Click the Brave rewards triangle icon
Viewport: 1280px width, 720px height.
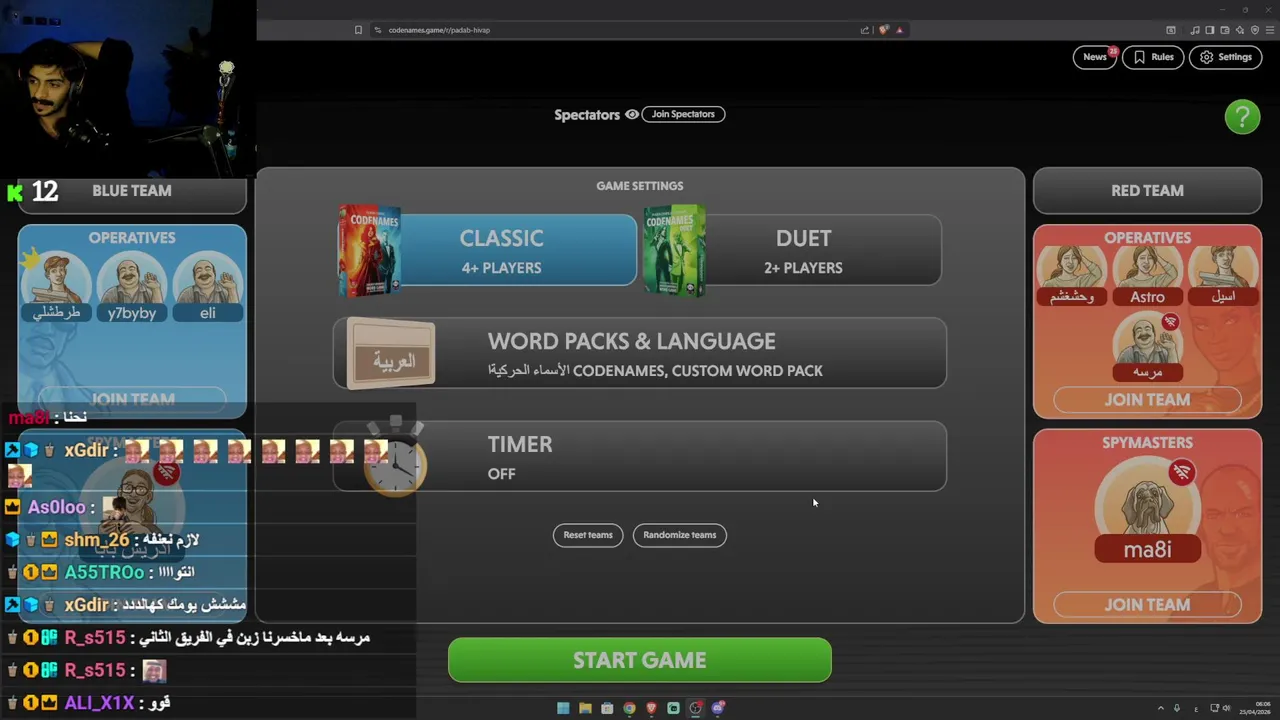click(x=899, y=30)
